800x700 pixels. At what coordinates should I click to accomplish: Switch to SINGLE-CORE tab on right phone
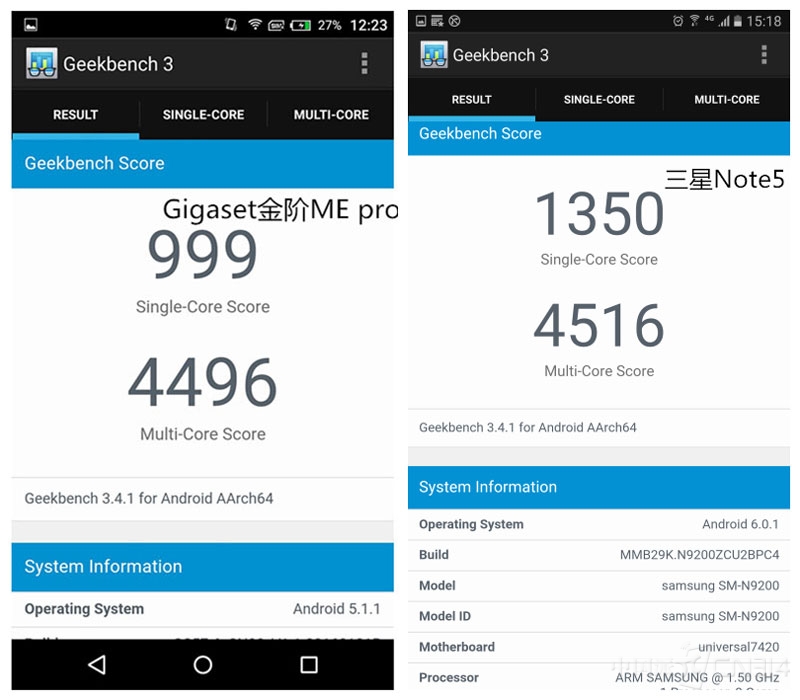[599, 99]
